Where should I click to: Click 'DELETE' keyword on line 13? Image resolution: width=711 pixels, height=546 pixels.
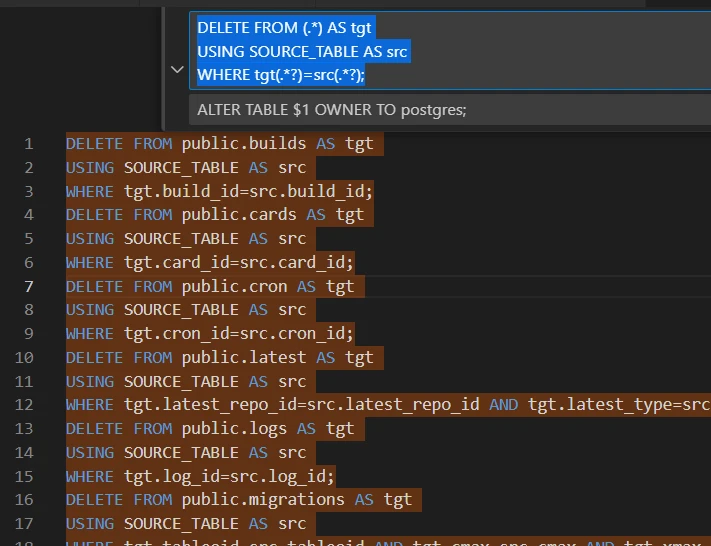pyautogui.click(x=94, y=429)
